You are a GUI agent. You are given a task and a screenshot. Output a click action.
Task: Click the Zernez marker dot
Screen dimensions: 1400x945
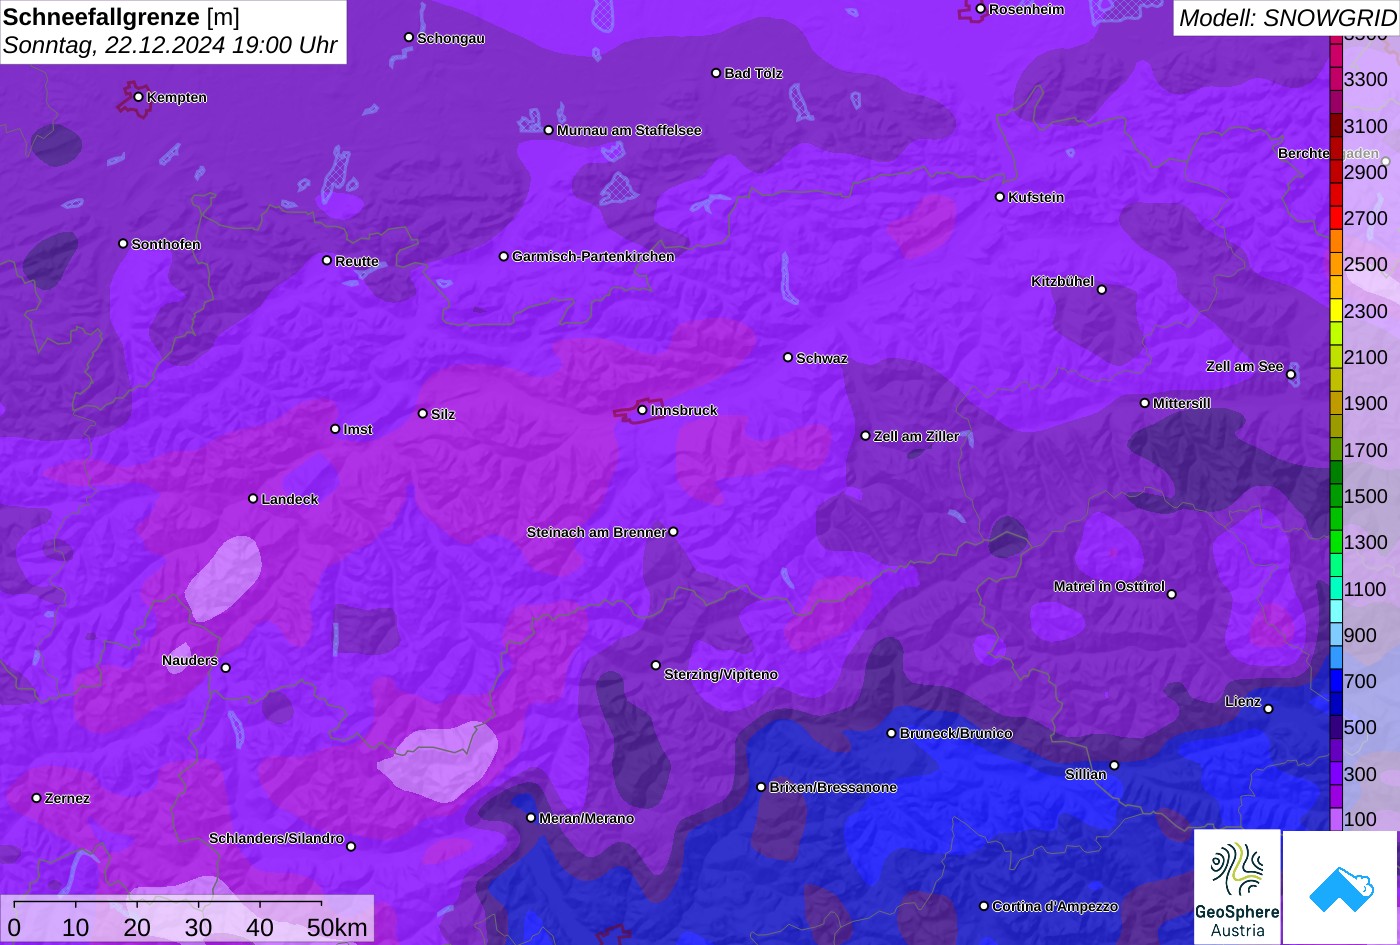coord(36,798)
